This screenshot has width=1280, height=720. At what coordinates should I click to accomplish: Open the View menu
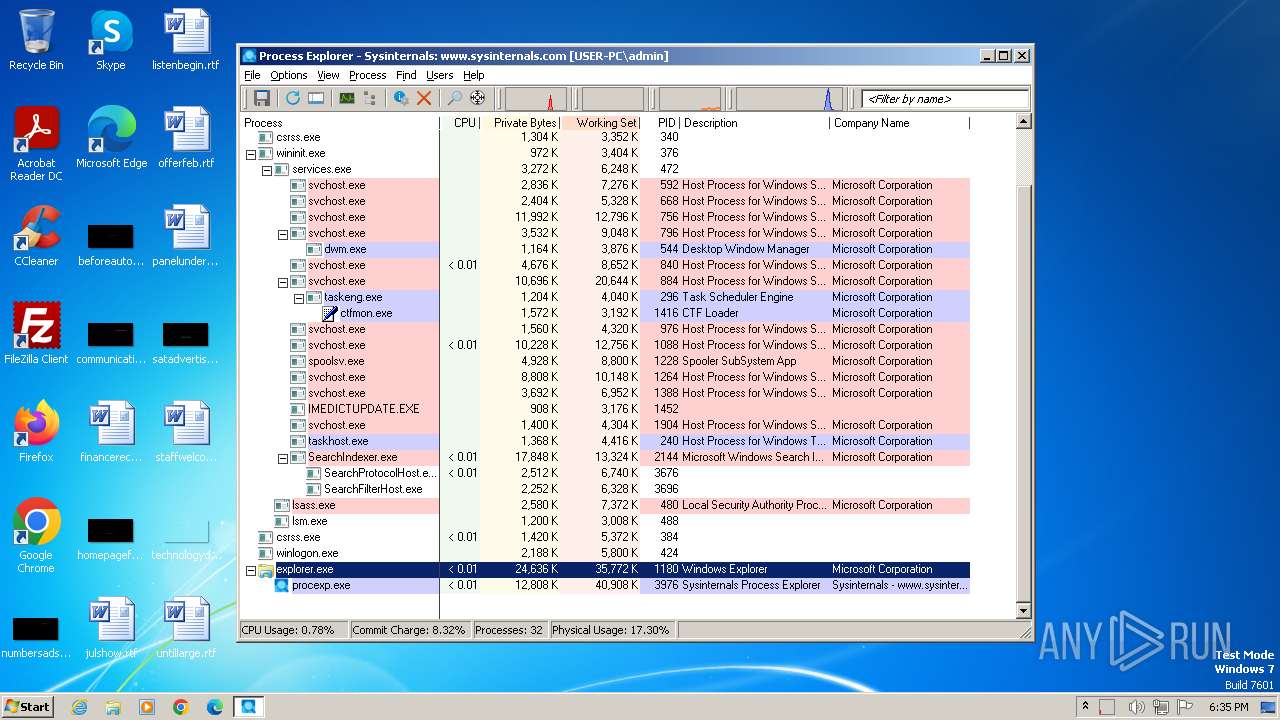pyautogui.click(x=328, y=75)
